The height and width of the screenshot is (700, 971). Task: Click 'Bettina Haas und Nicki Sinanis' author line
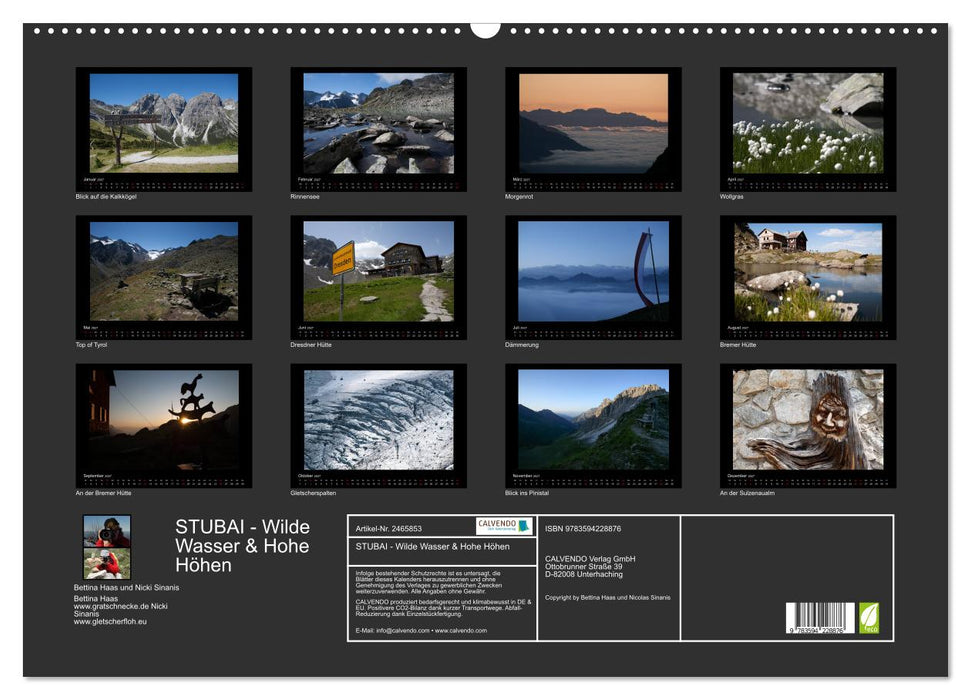pos(126,587)
